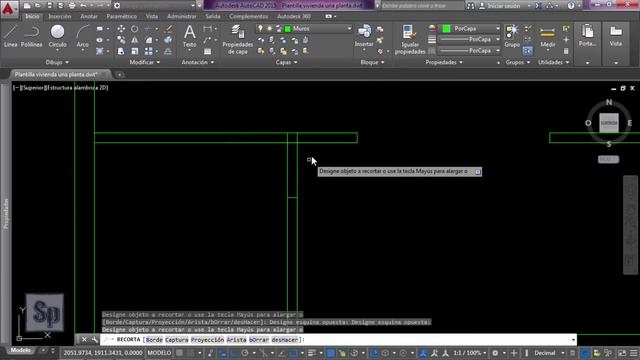
Task: Open the Anotar ribbon tab
Action: click(x=89, y=16)
